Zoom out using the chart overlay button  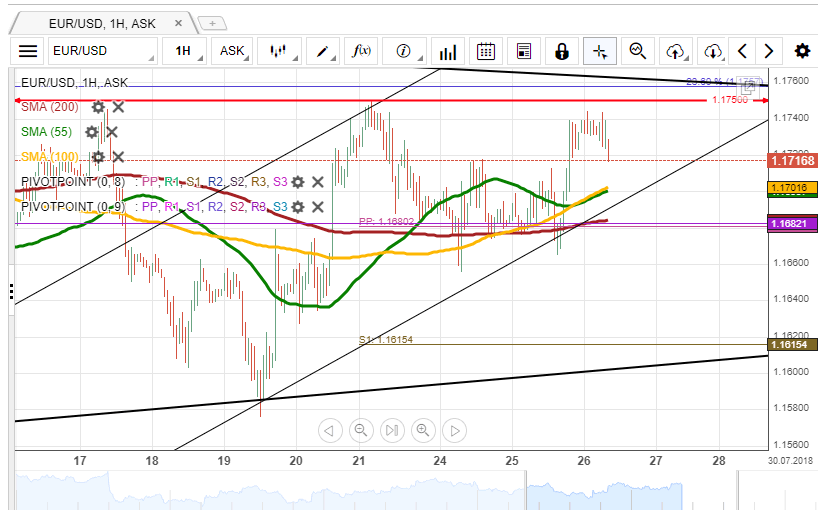(361, 431)
